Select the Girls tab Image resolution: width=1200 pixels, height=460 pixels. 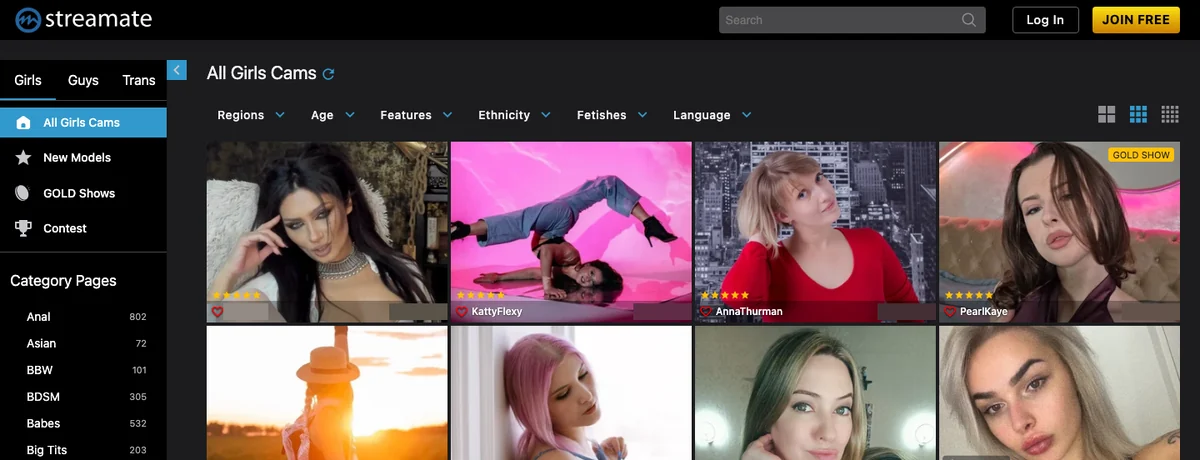[x=28, y=80]
